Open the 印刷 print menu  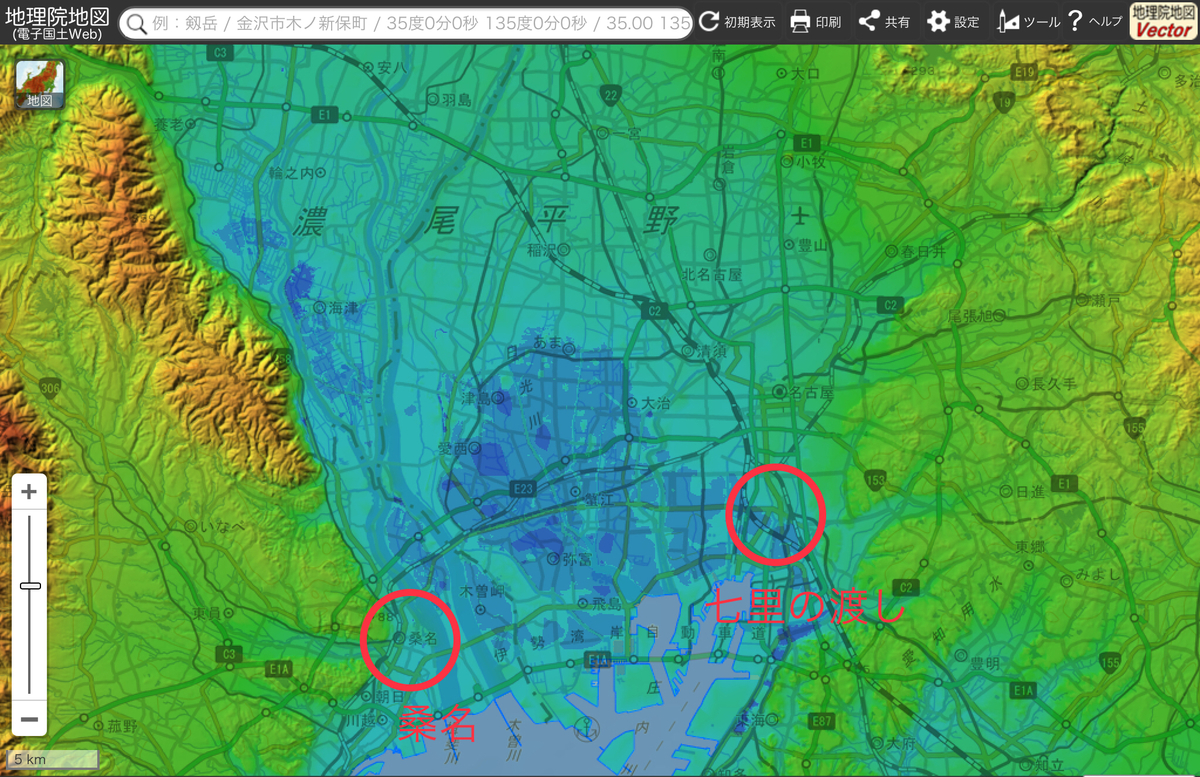point(816,21)
